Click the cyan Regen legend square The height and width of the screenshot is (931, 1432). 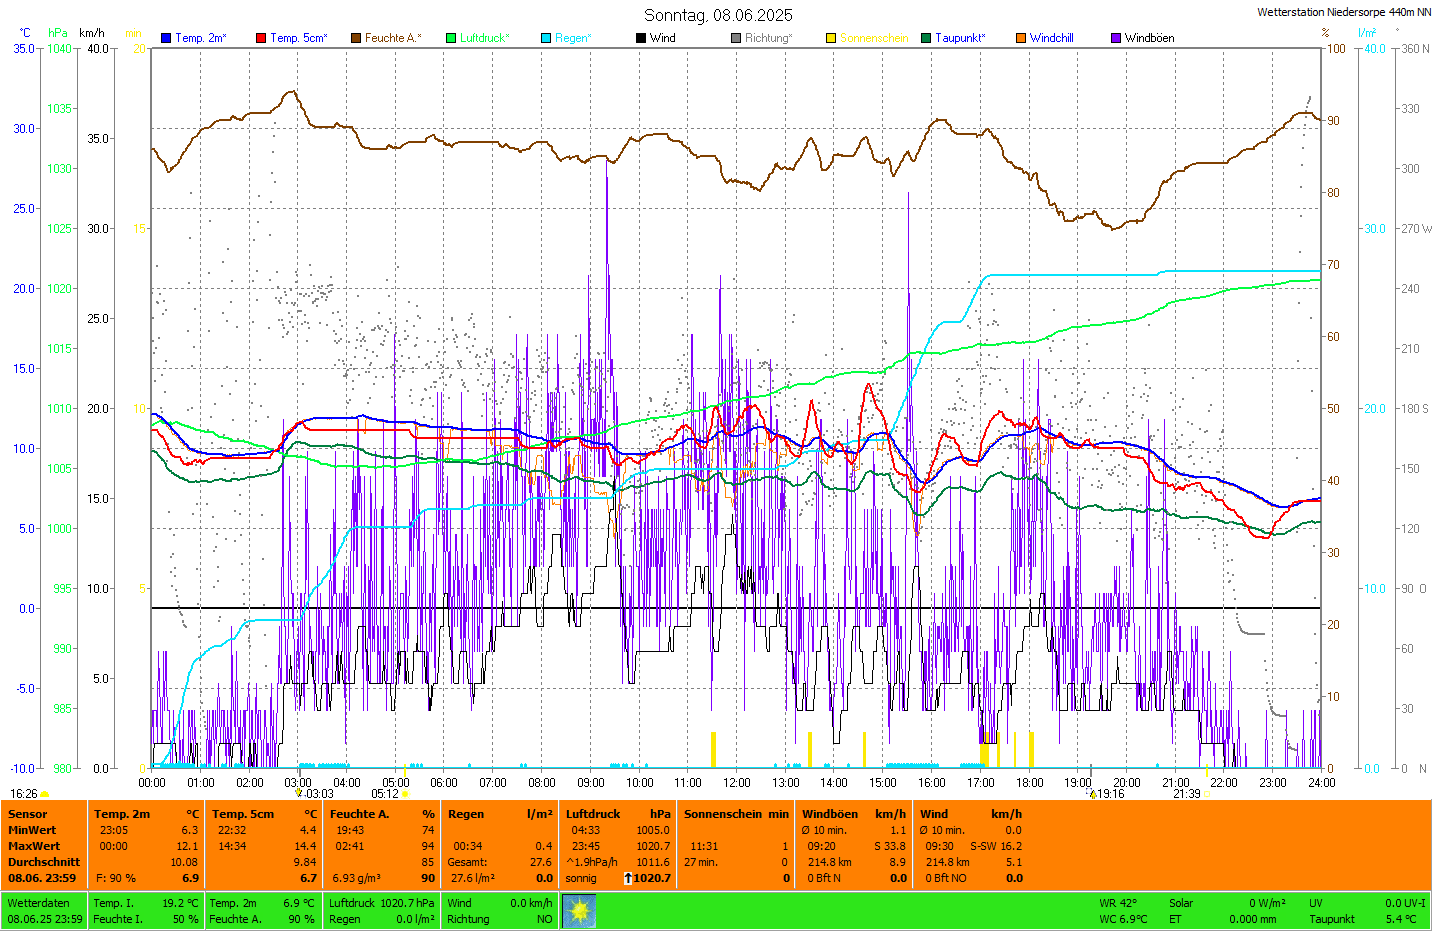point(546,38)
